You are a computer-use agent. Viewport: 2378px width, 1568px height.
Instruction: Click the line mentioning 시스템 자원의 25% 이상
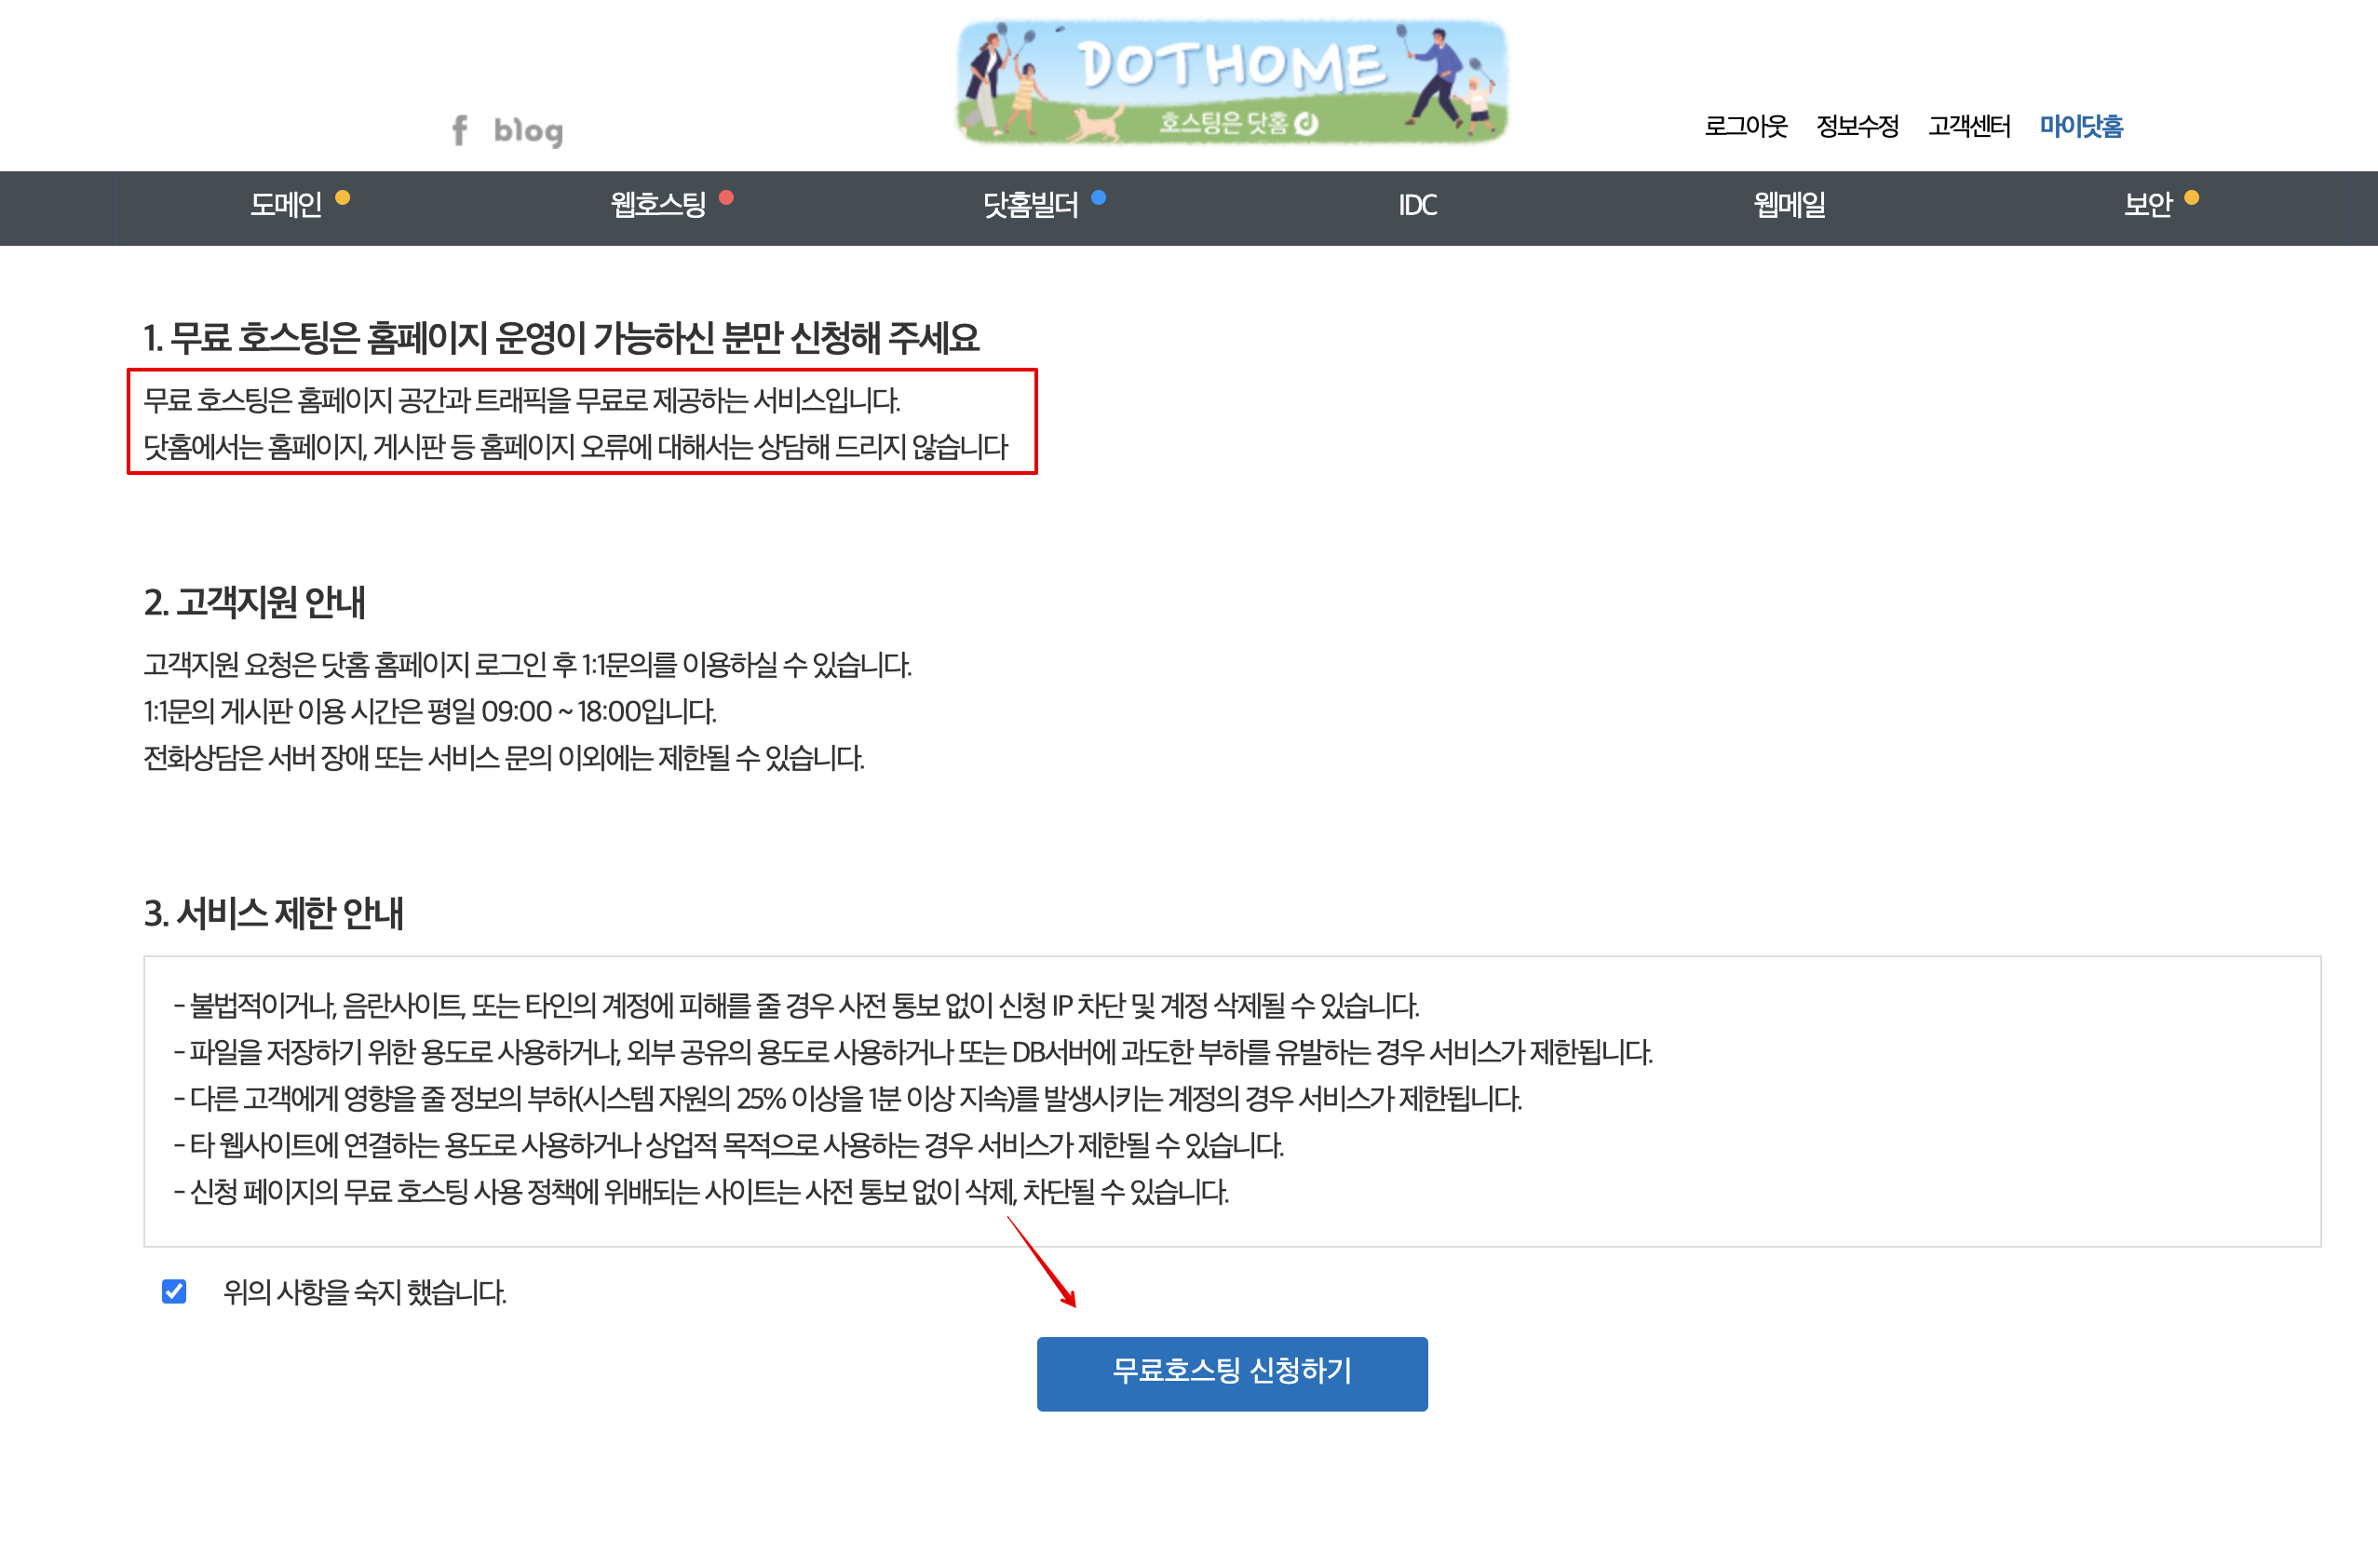pos(848,1099)
